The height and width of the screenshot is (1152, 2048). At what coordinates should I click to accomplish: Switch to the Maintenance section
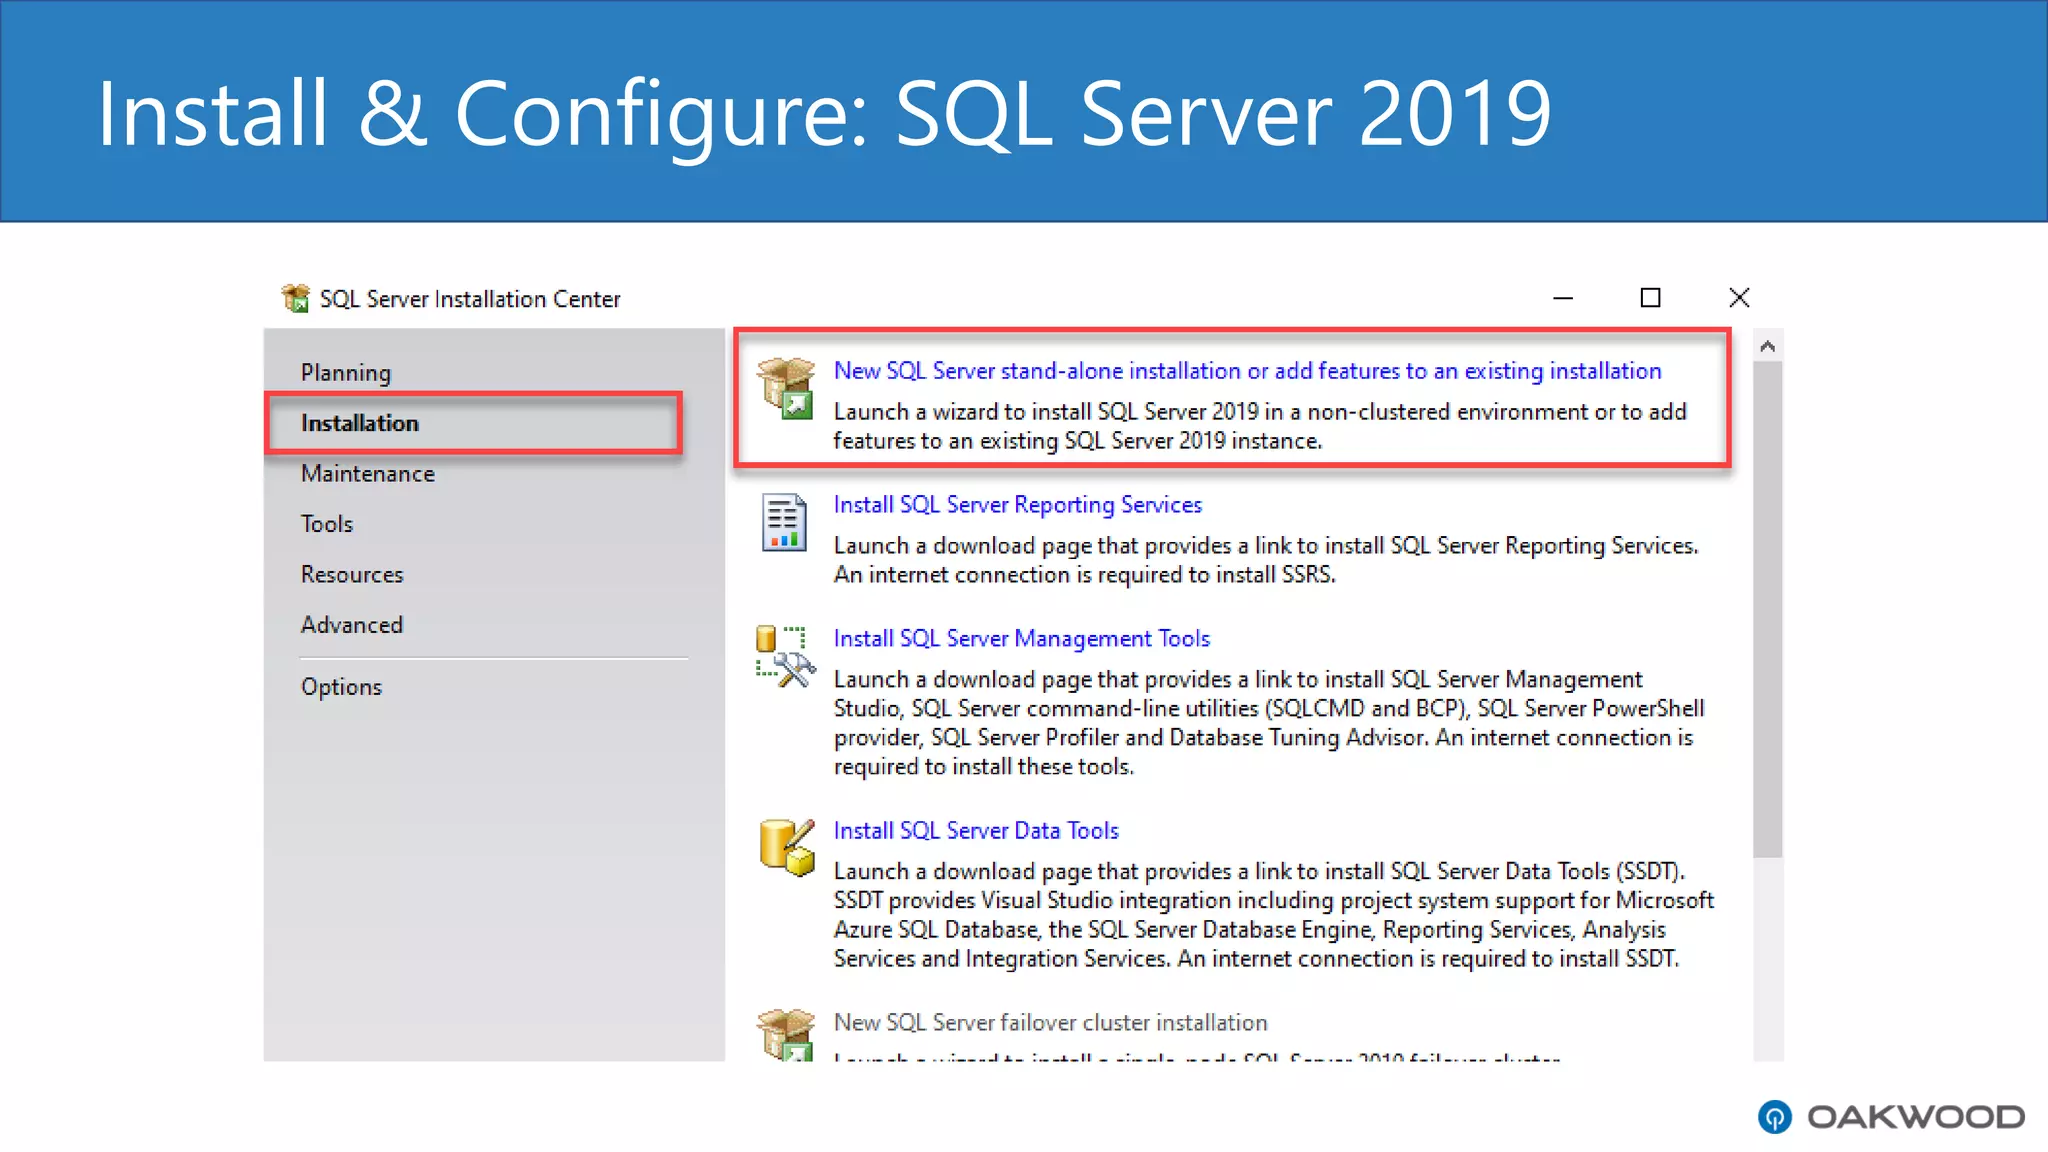tap(368, 474)
